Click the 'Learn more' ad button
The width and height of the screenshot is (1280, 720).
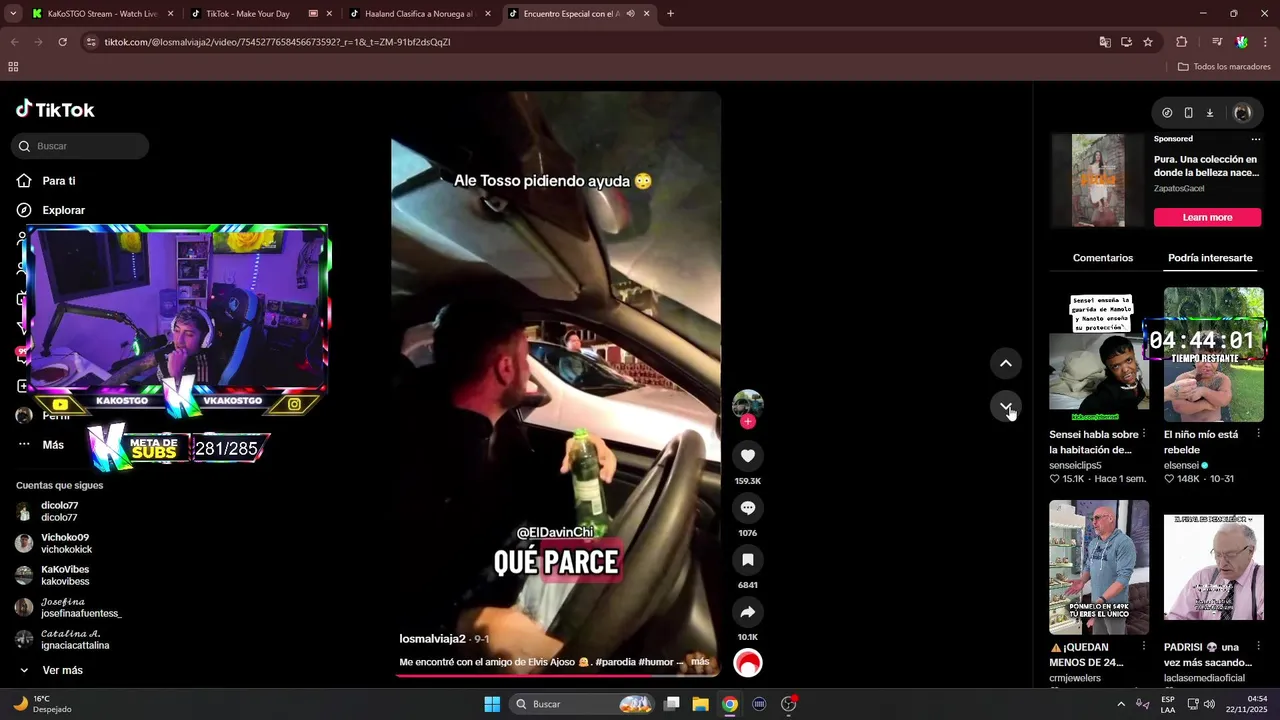tap(1207, 217)
